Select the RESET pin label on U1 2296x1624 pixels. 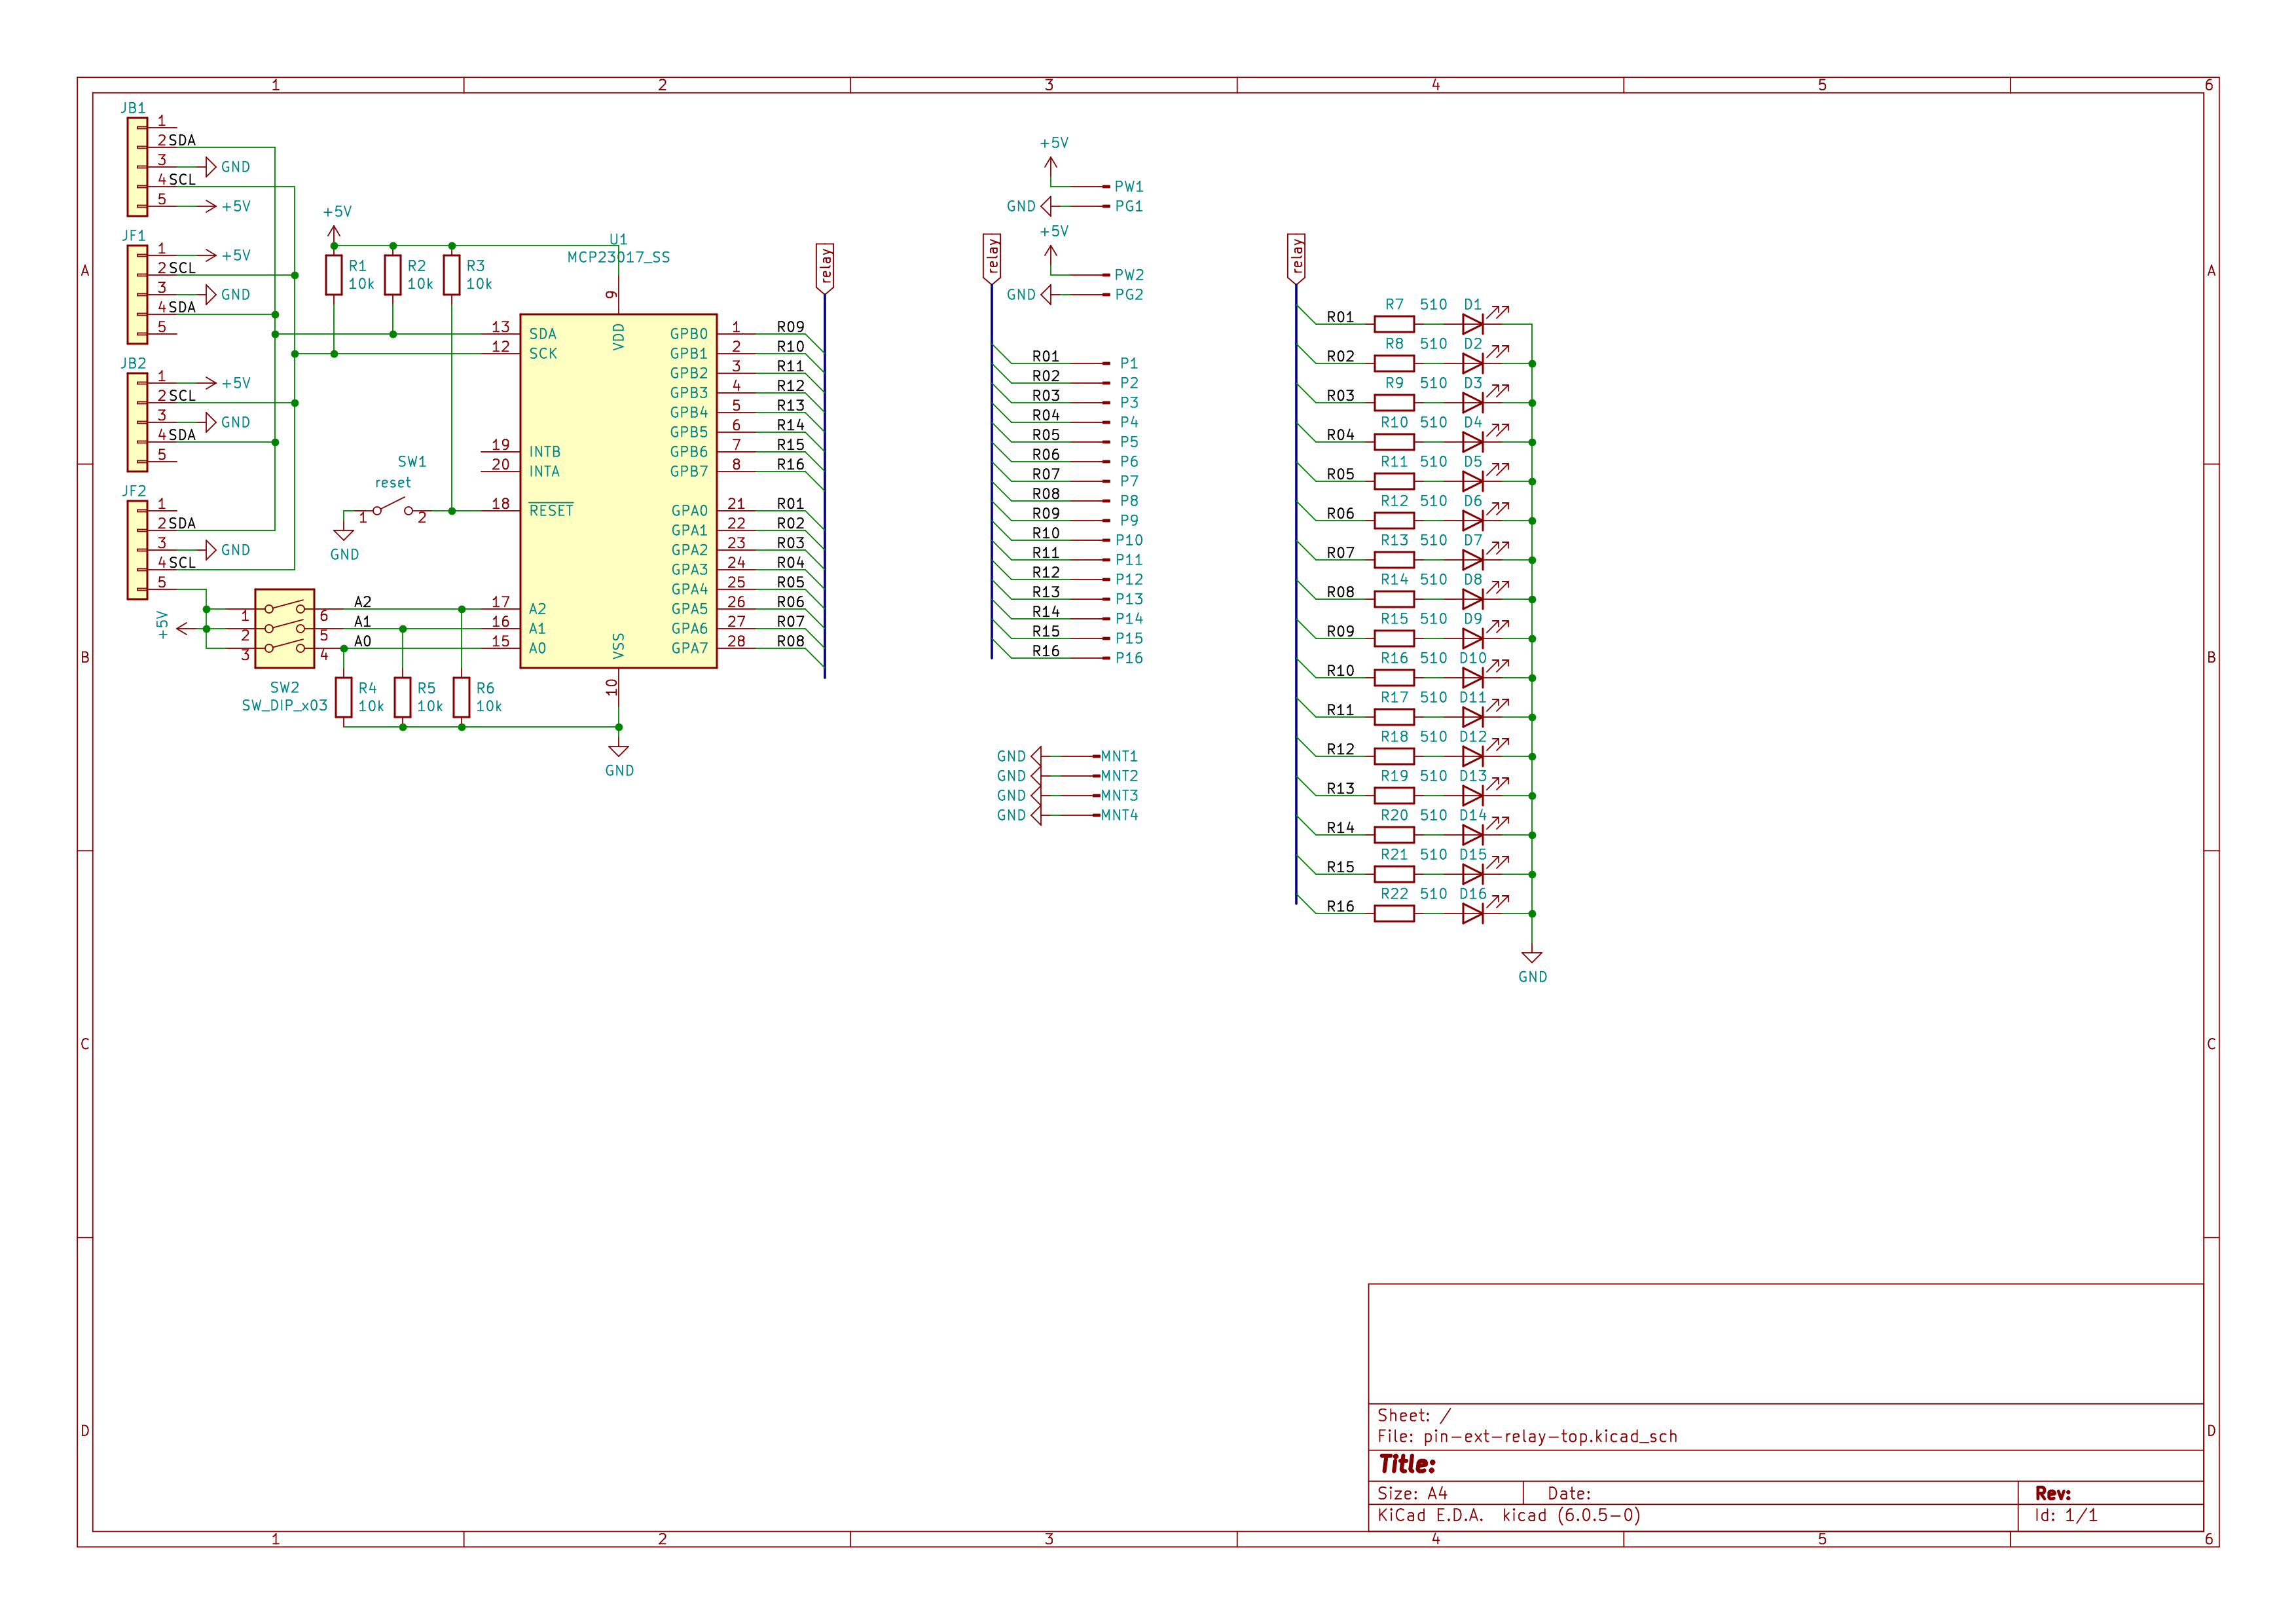point(551,511)
